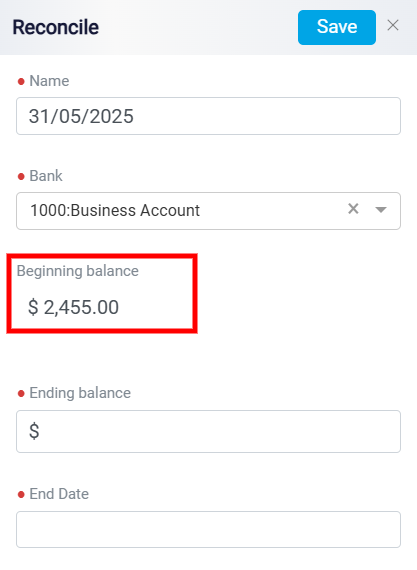The height and width of the screenshot is (570, 417).
Task: Clear the selected Business Account bank
Action: (353, 209)
